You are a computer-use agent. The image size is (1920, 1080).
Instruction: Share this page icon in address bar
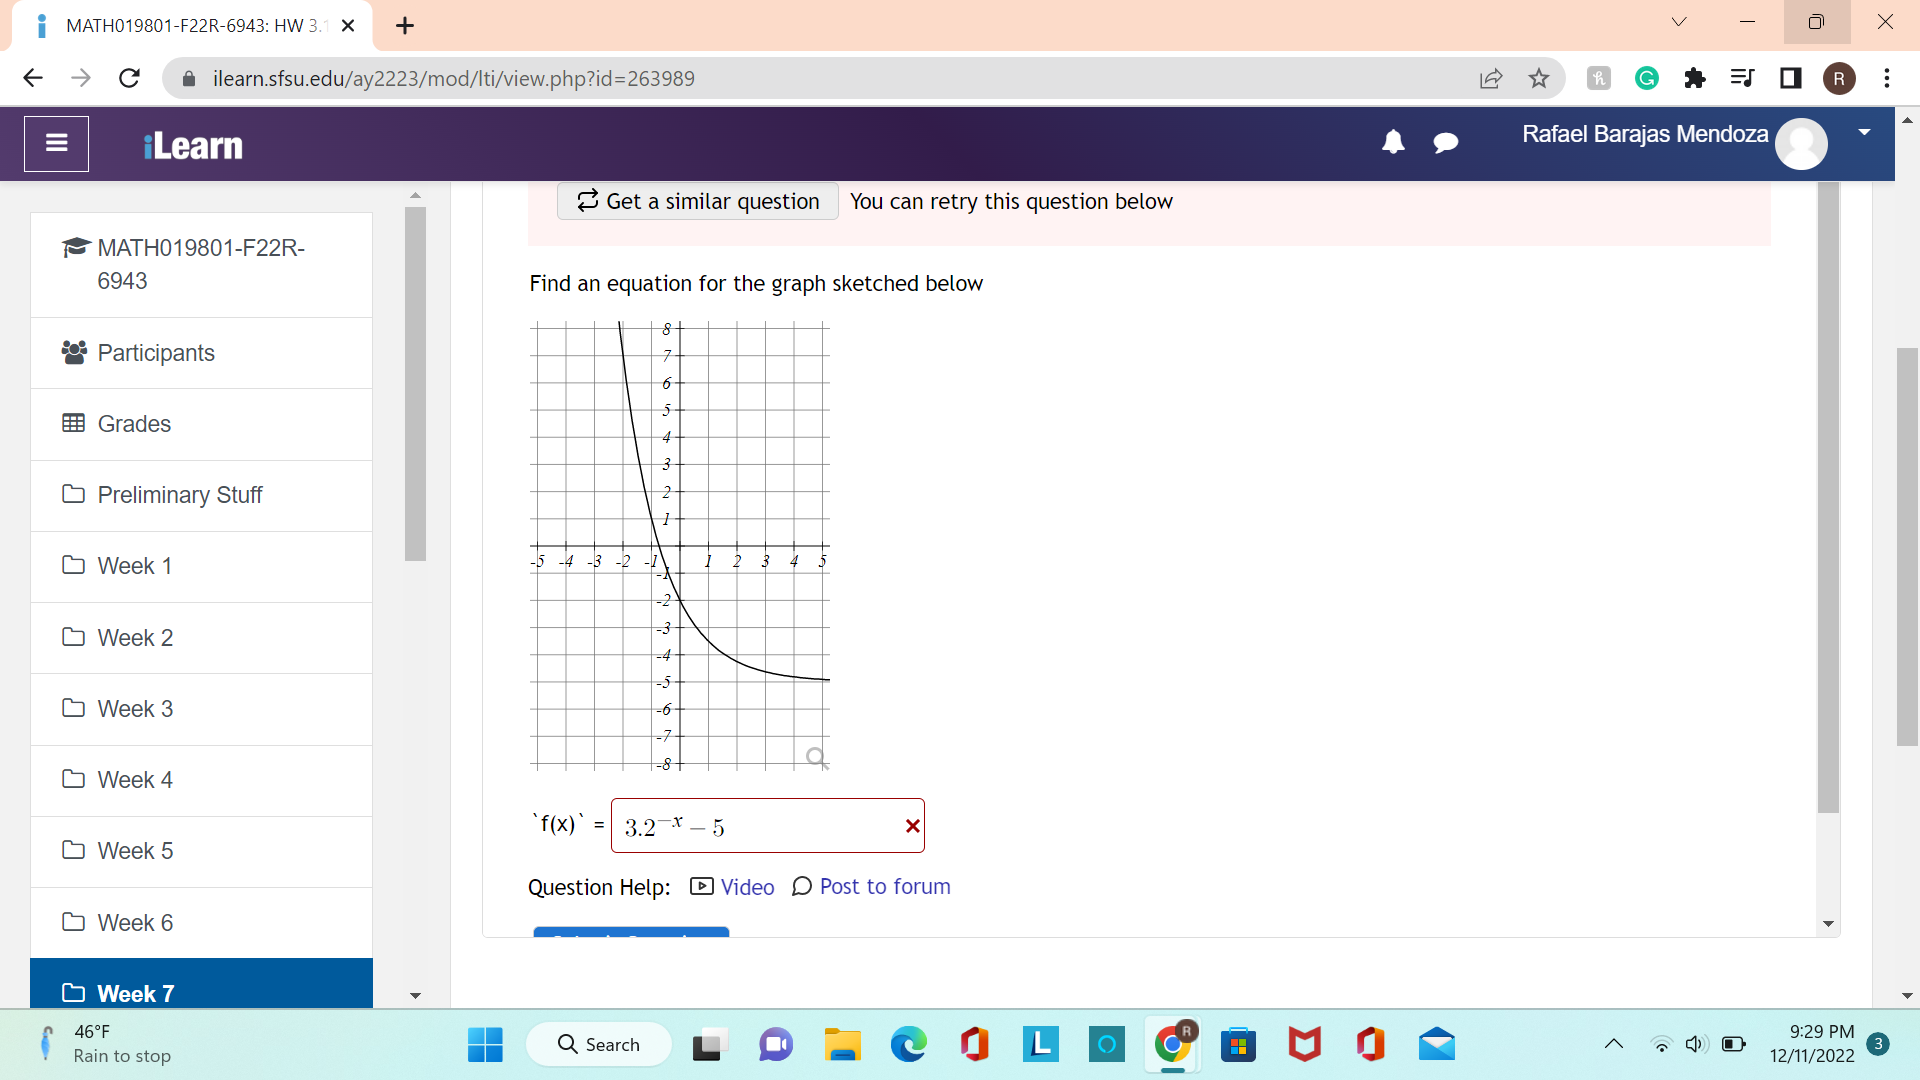1490,78
